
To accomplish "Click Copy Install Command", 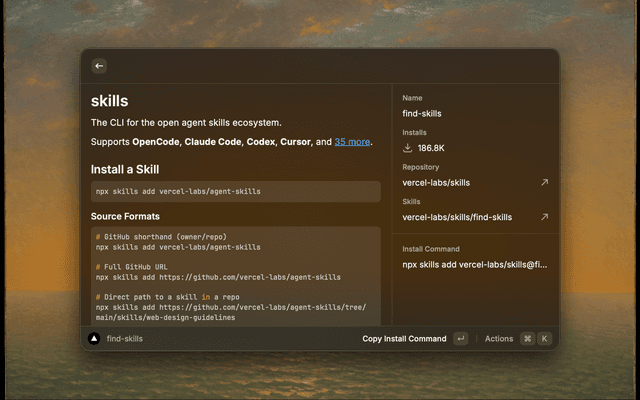I will (x=404, y=339).
